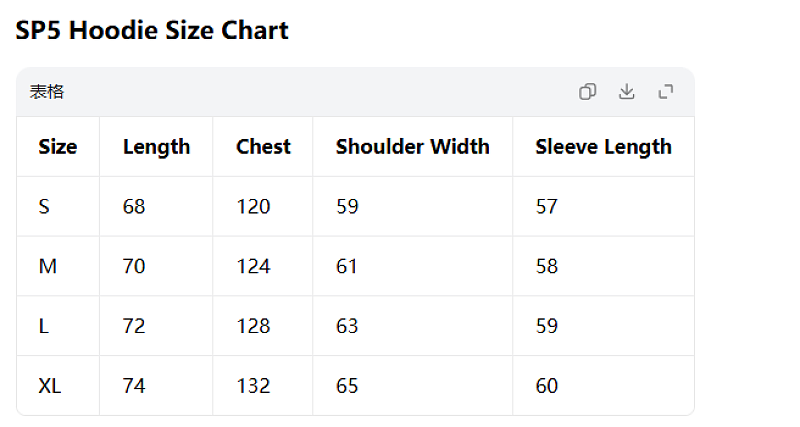Click the 表格 label in table header

tap(47, 92)
